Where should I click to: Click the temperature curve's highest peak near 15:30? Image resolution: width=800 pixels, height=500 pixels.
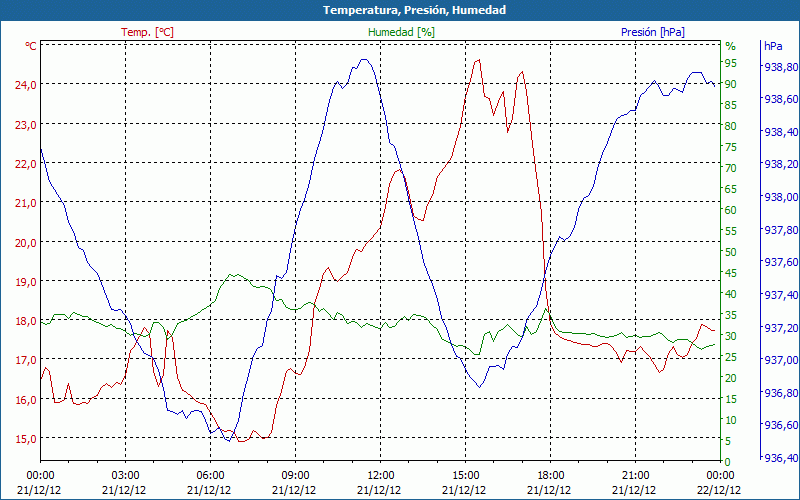[x=478, y=60]
